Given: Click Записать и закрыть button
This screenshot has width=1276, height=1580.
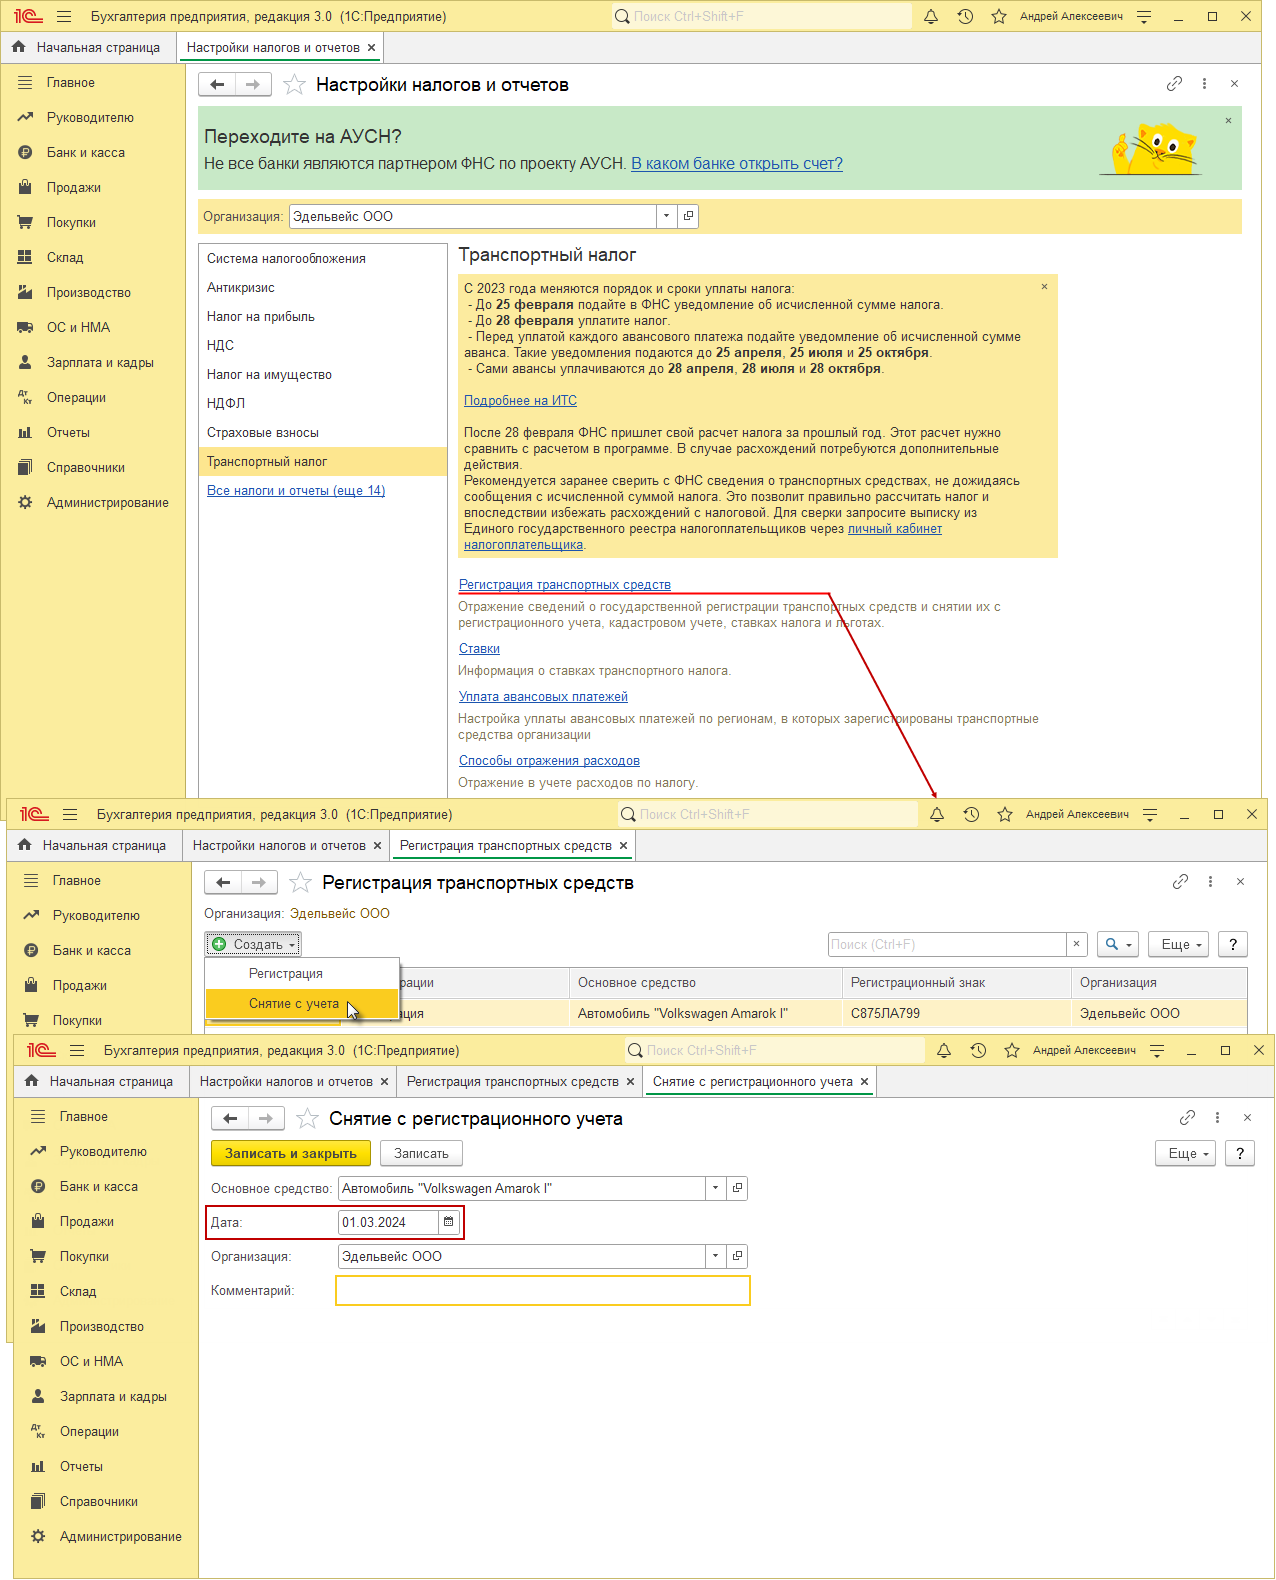Looking at the screenshot, I should click(x=291, y=1153).
